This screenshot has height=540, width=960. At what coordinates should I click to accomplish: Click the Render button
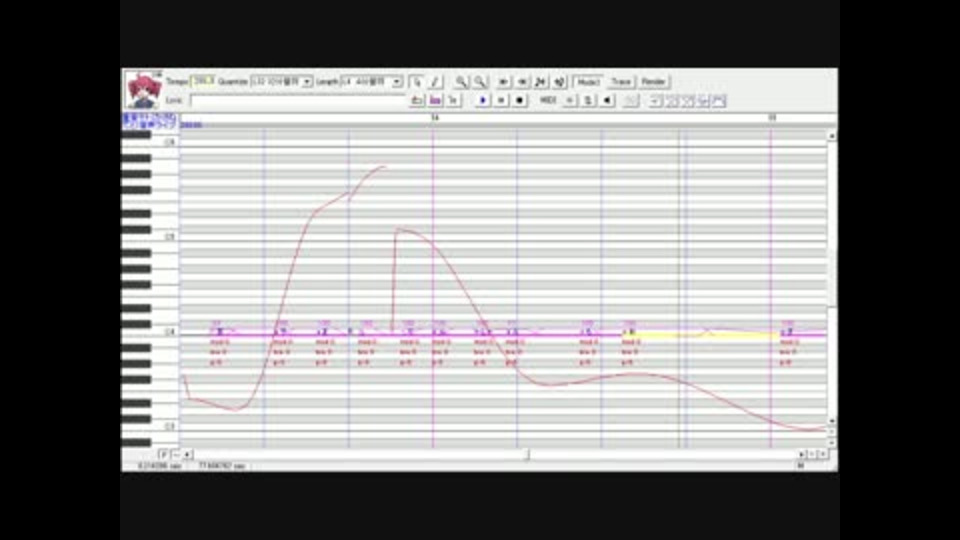(653, 81)
